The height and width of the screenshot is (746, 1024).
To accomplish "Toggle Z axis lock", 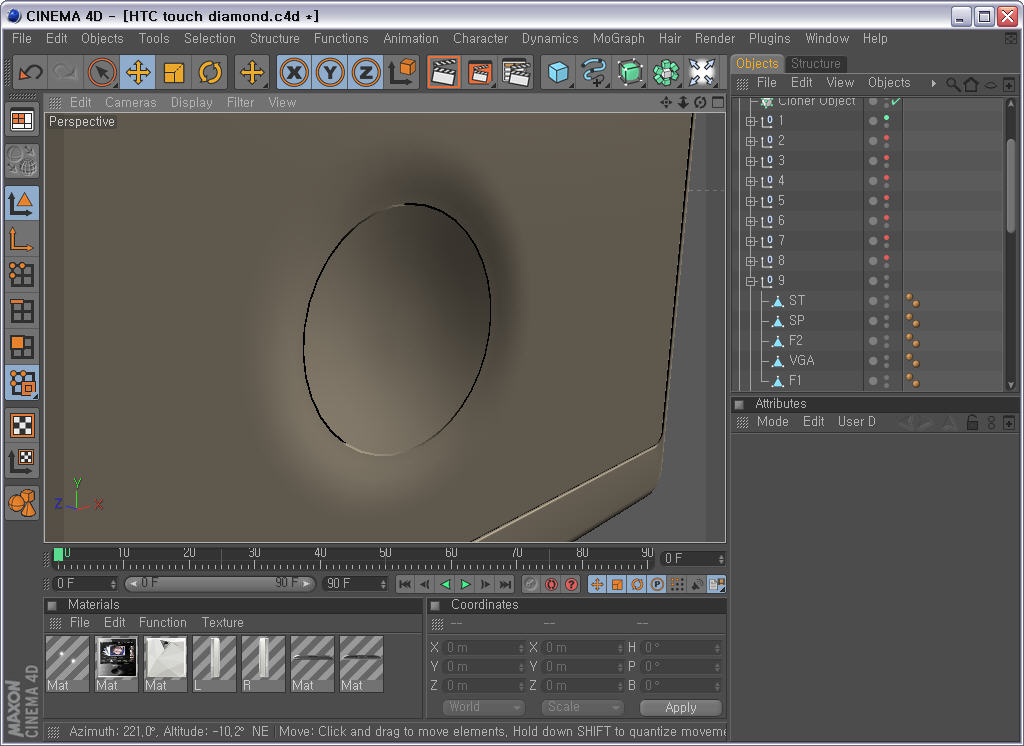I will (366, 72).
